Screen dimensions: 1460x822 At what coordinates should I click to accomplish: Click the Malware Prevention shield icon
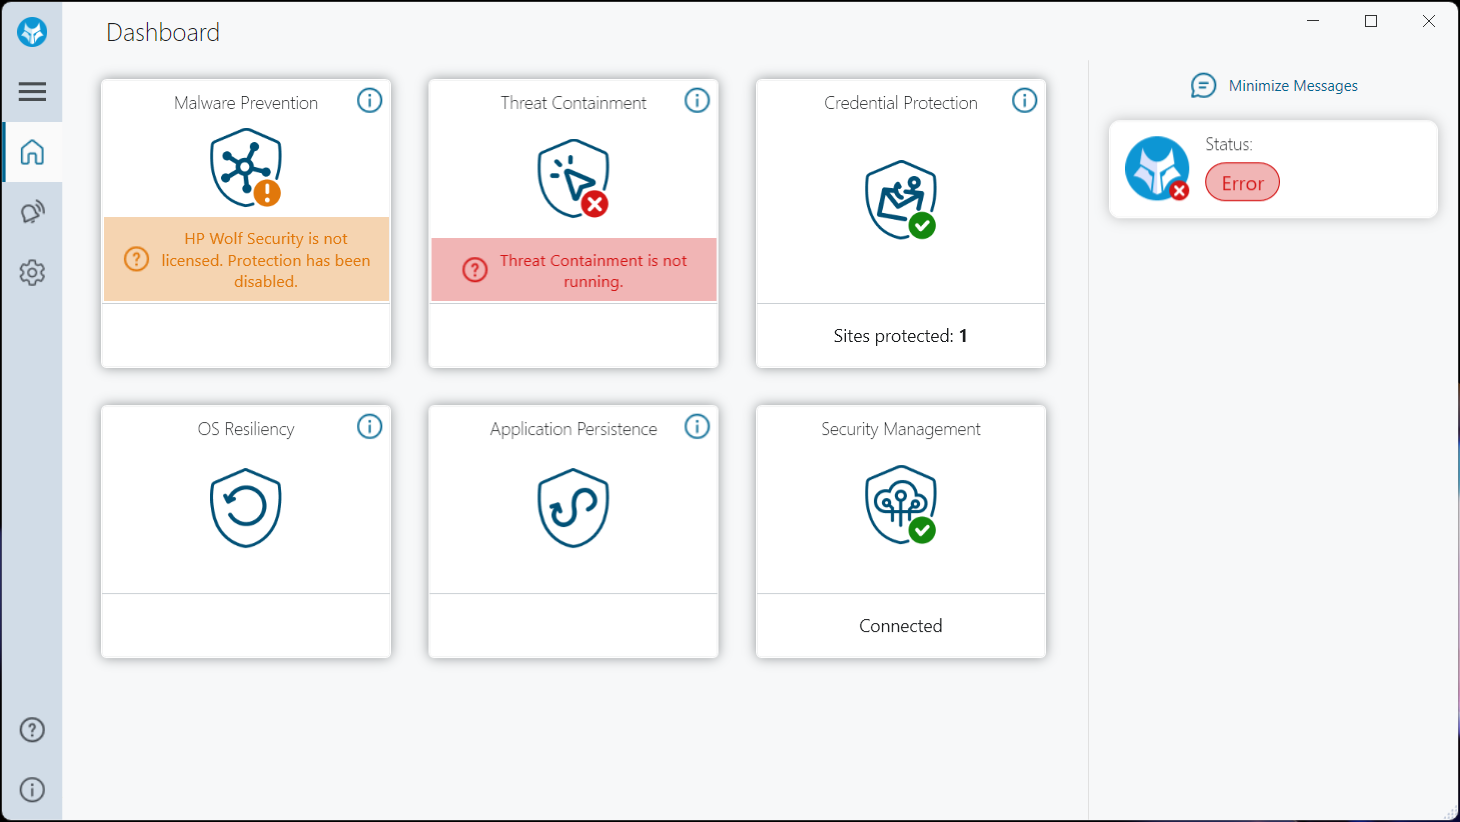[x=246, y=168]
